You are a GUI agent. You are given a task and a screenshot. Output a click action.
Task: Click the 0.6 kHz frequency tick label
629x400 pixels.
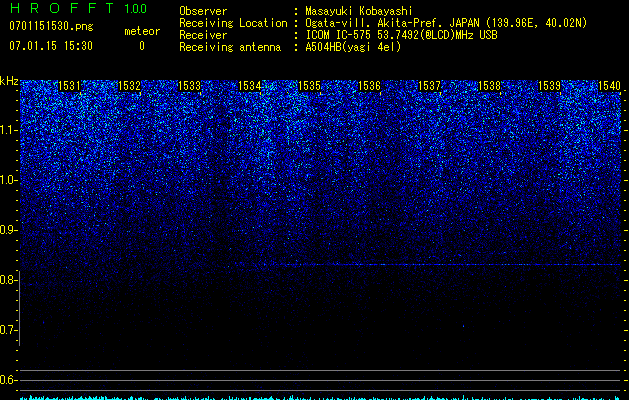pyautogui.click(x=8, y=380)
